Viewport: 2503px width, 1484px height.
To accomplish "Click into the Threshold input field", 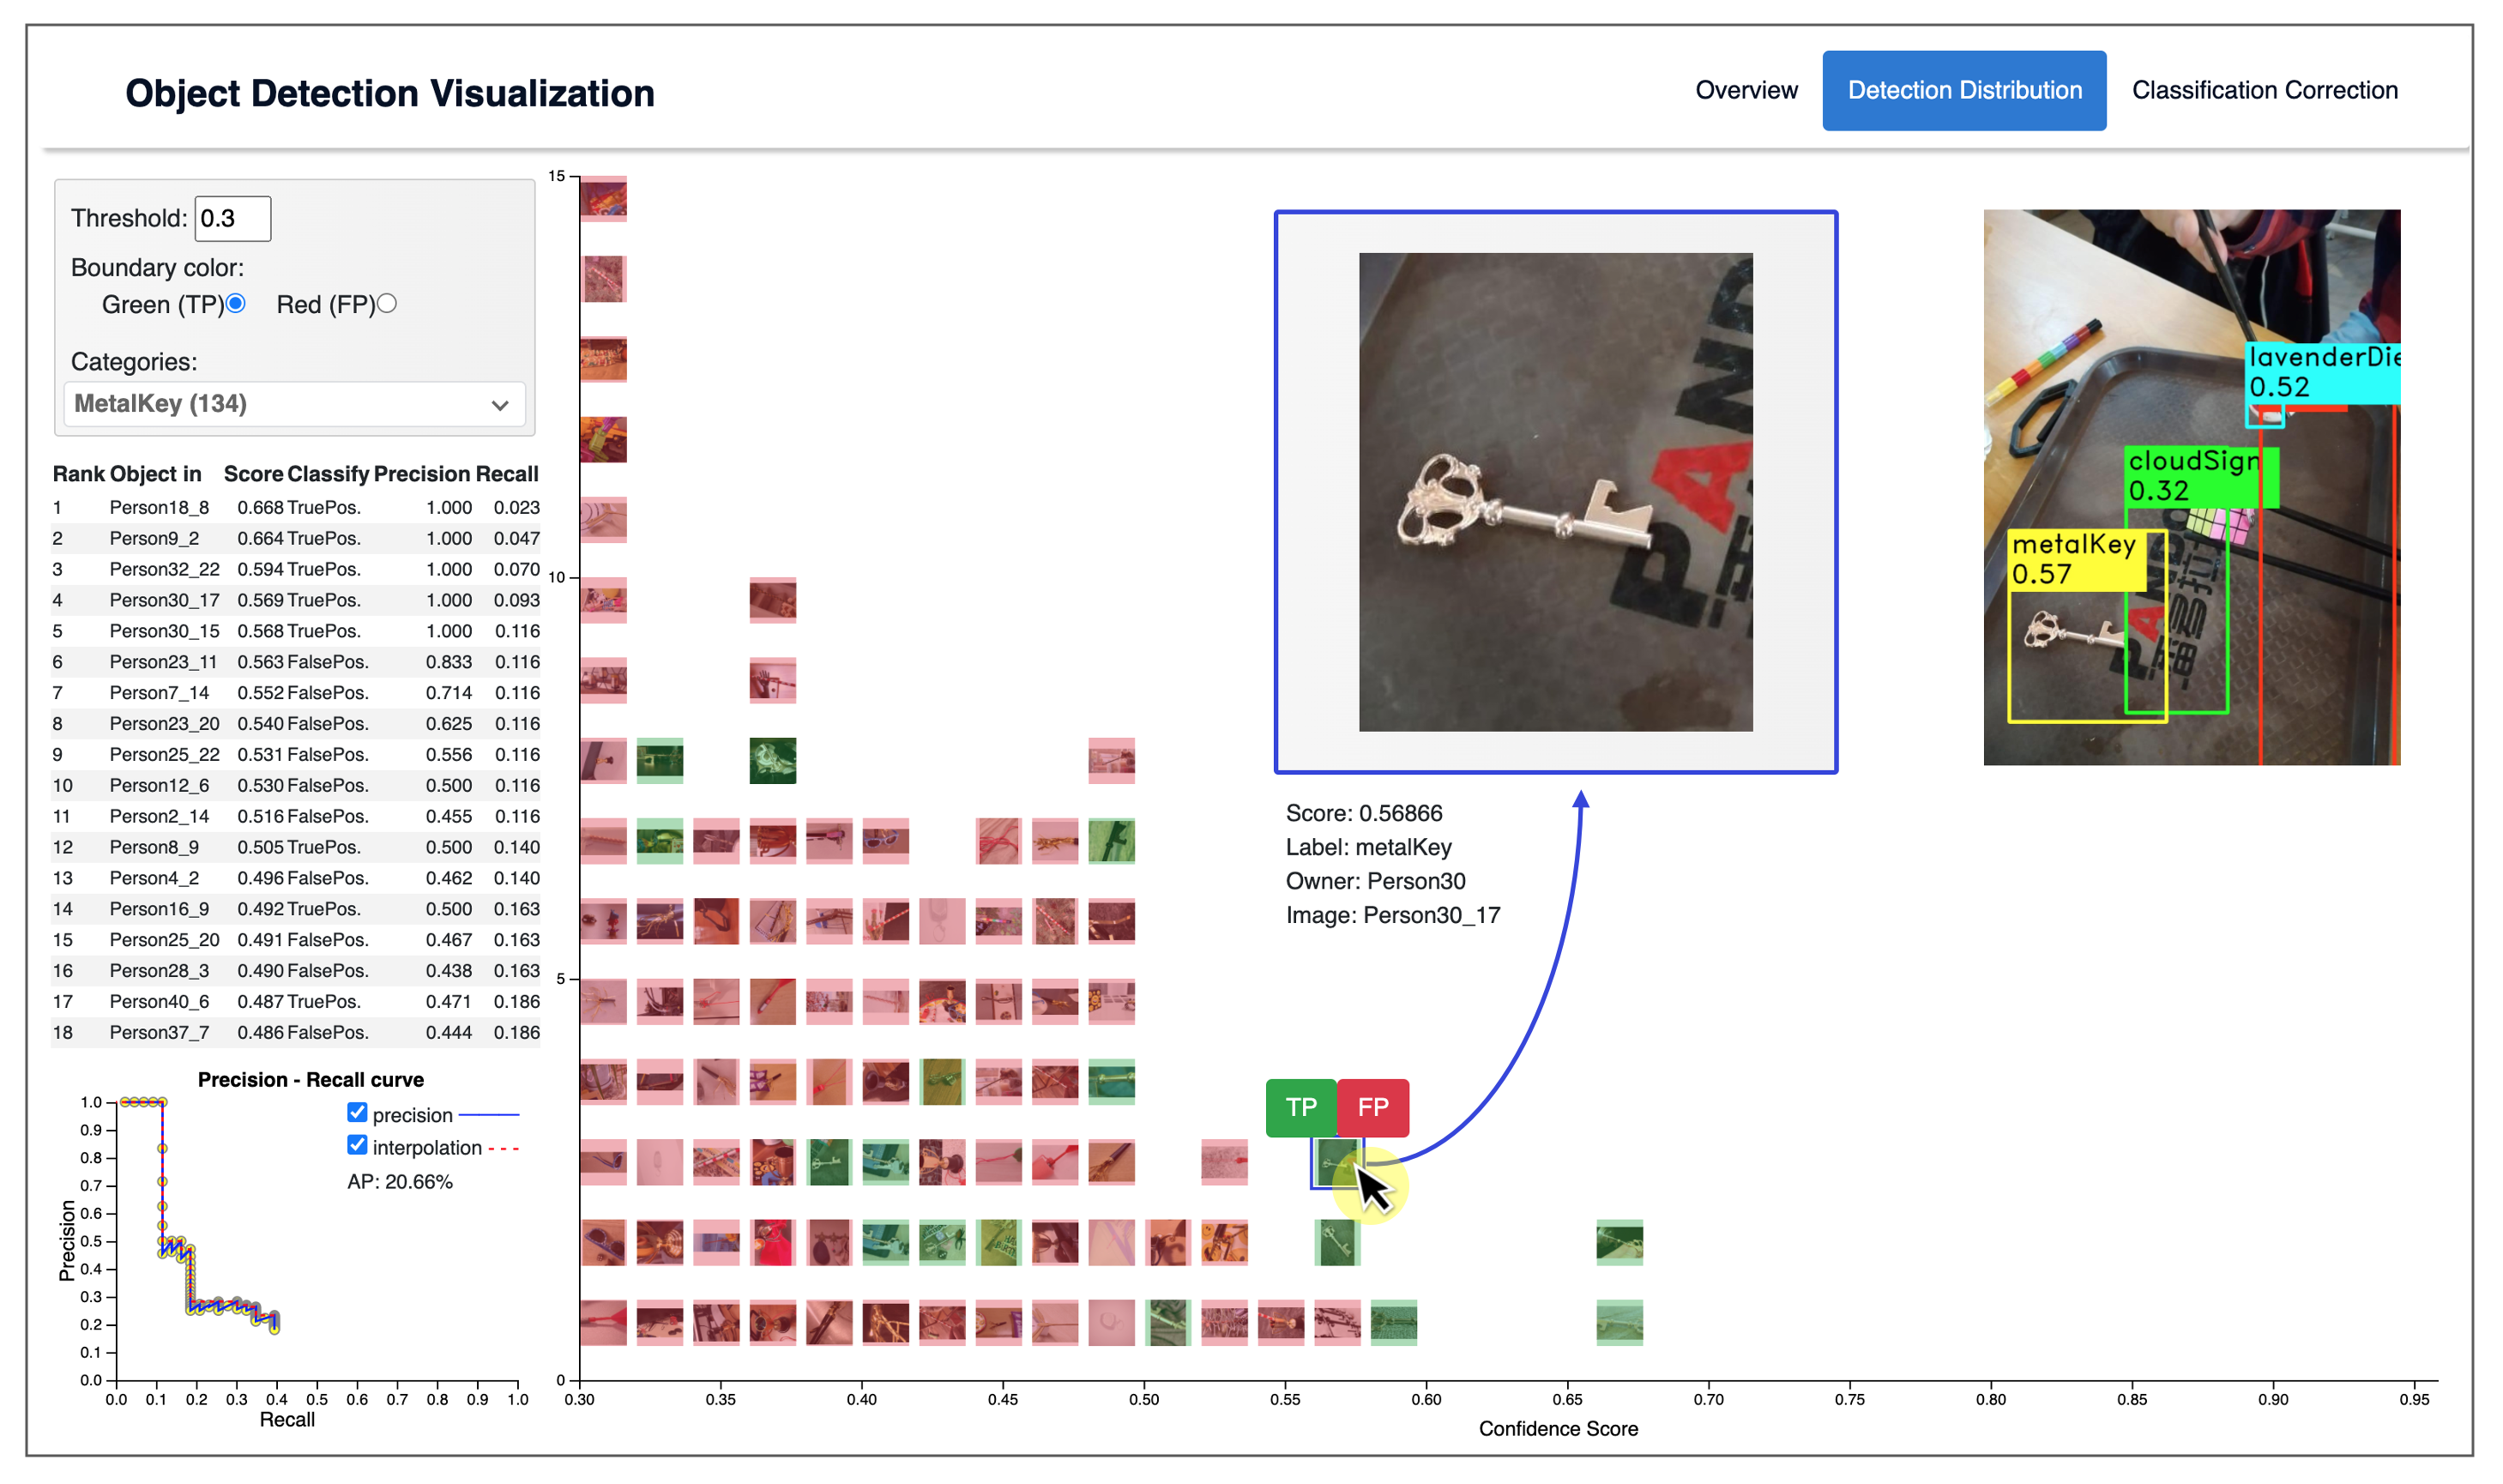I will (232, 218).
